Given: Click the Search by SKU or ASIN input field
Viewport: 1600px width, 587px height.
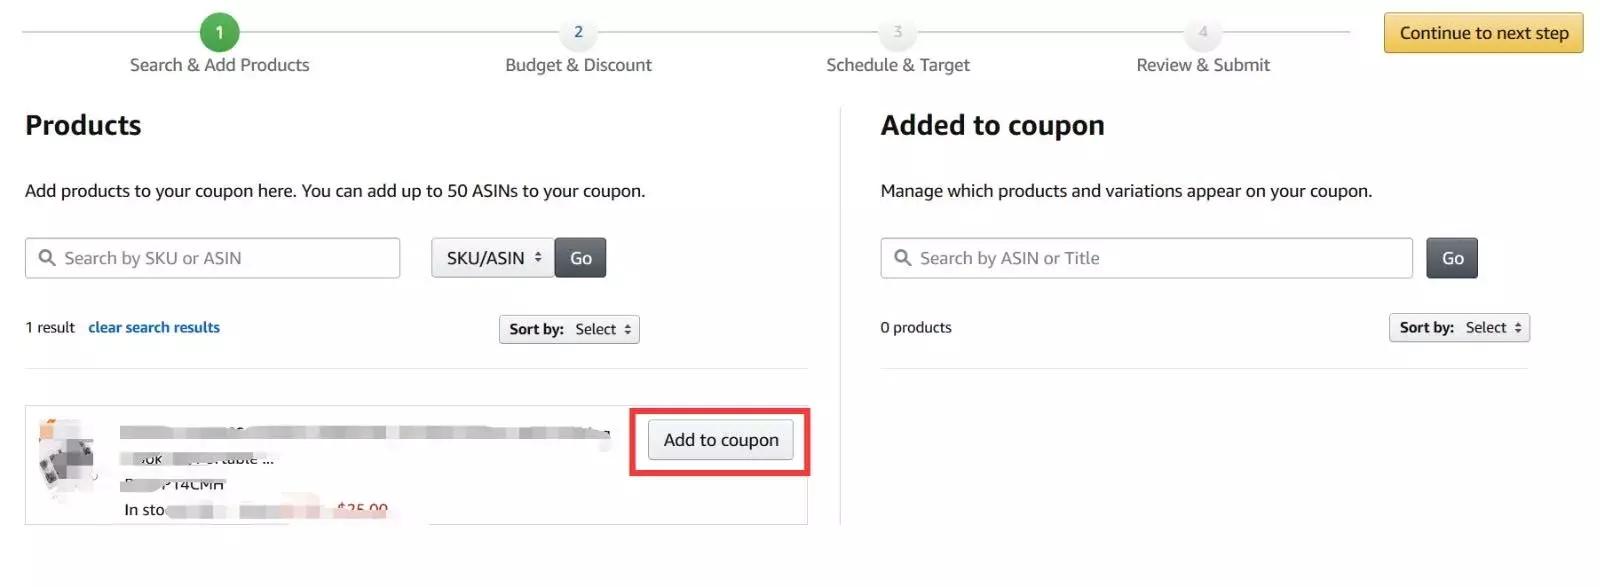Looking at the screenshot, I should 210,257.
